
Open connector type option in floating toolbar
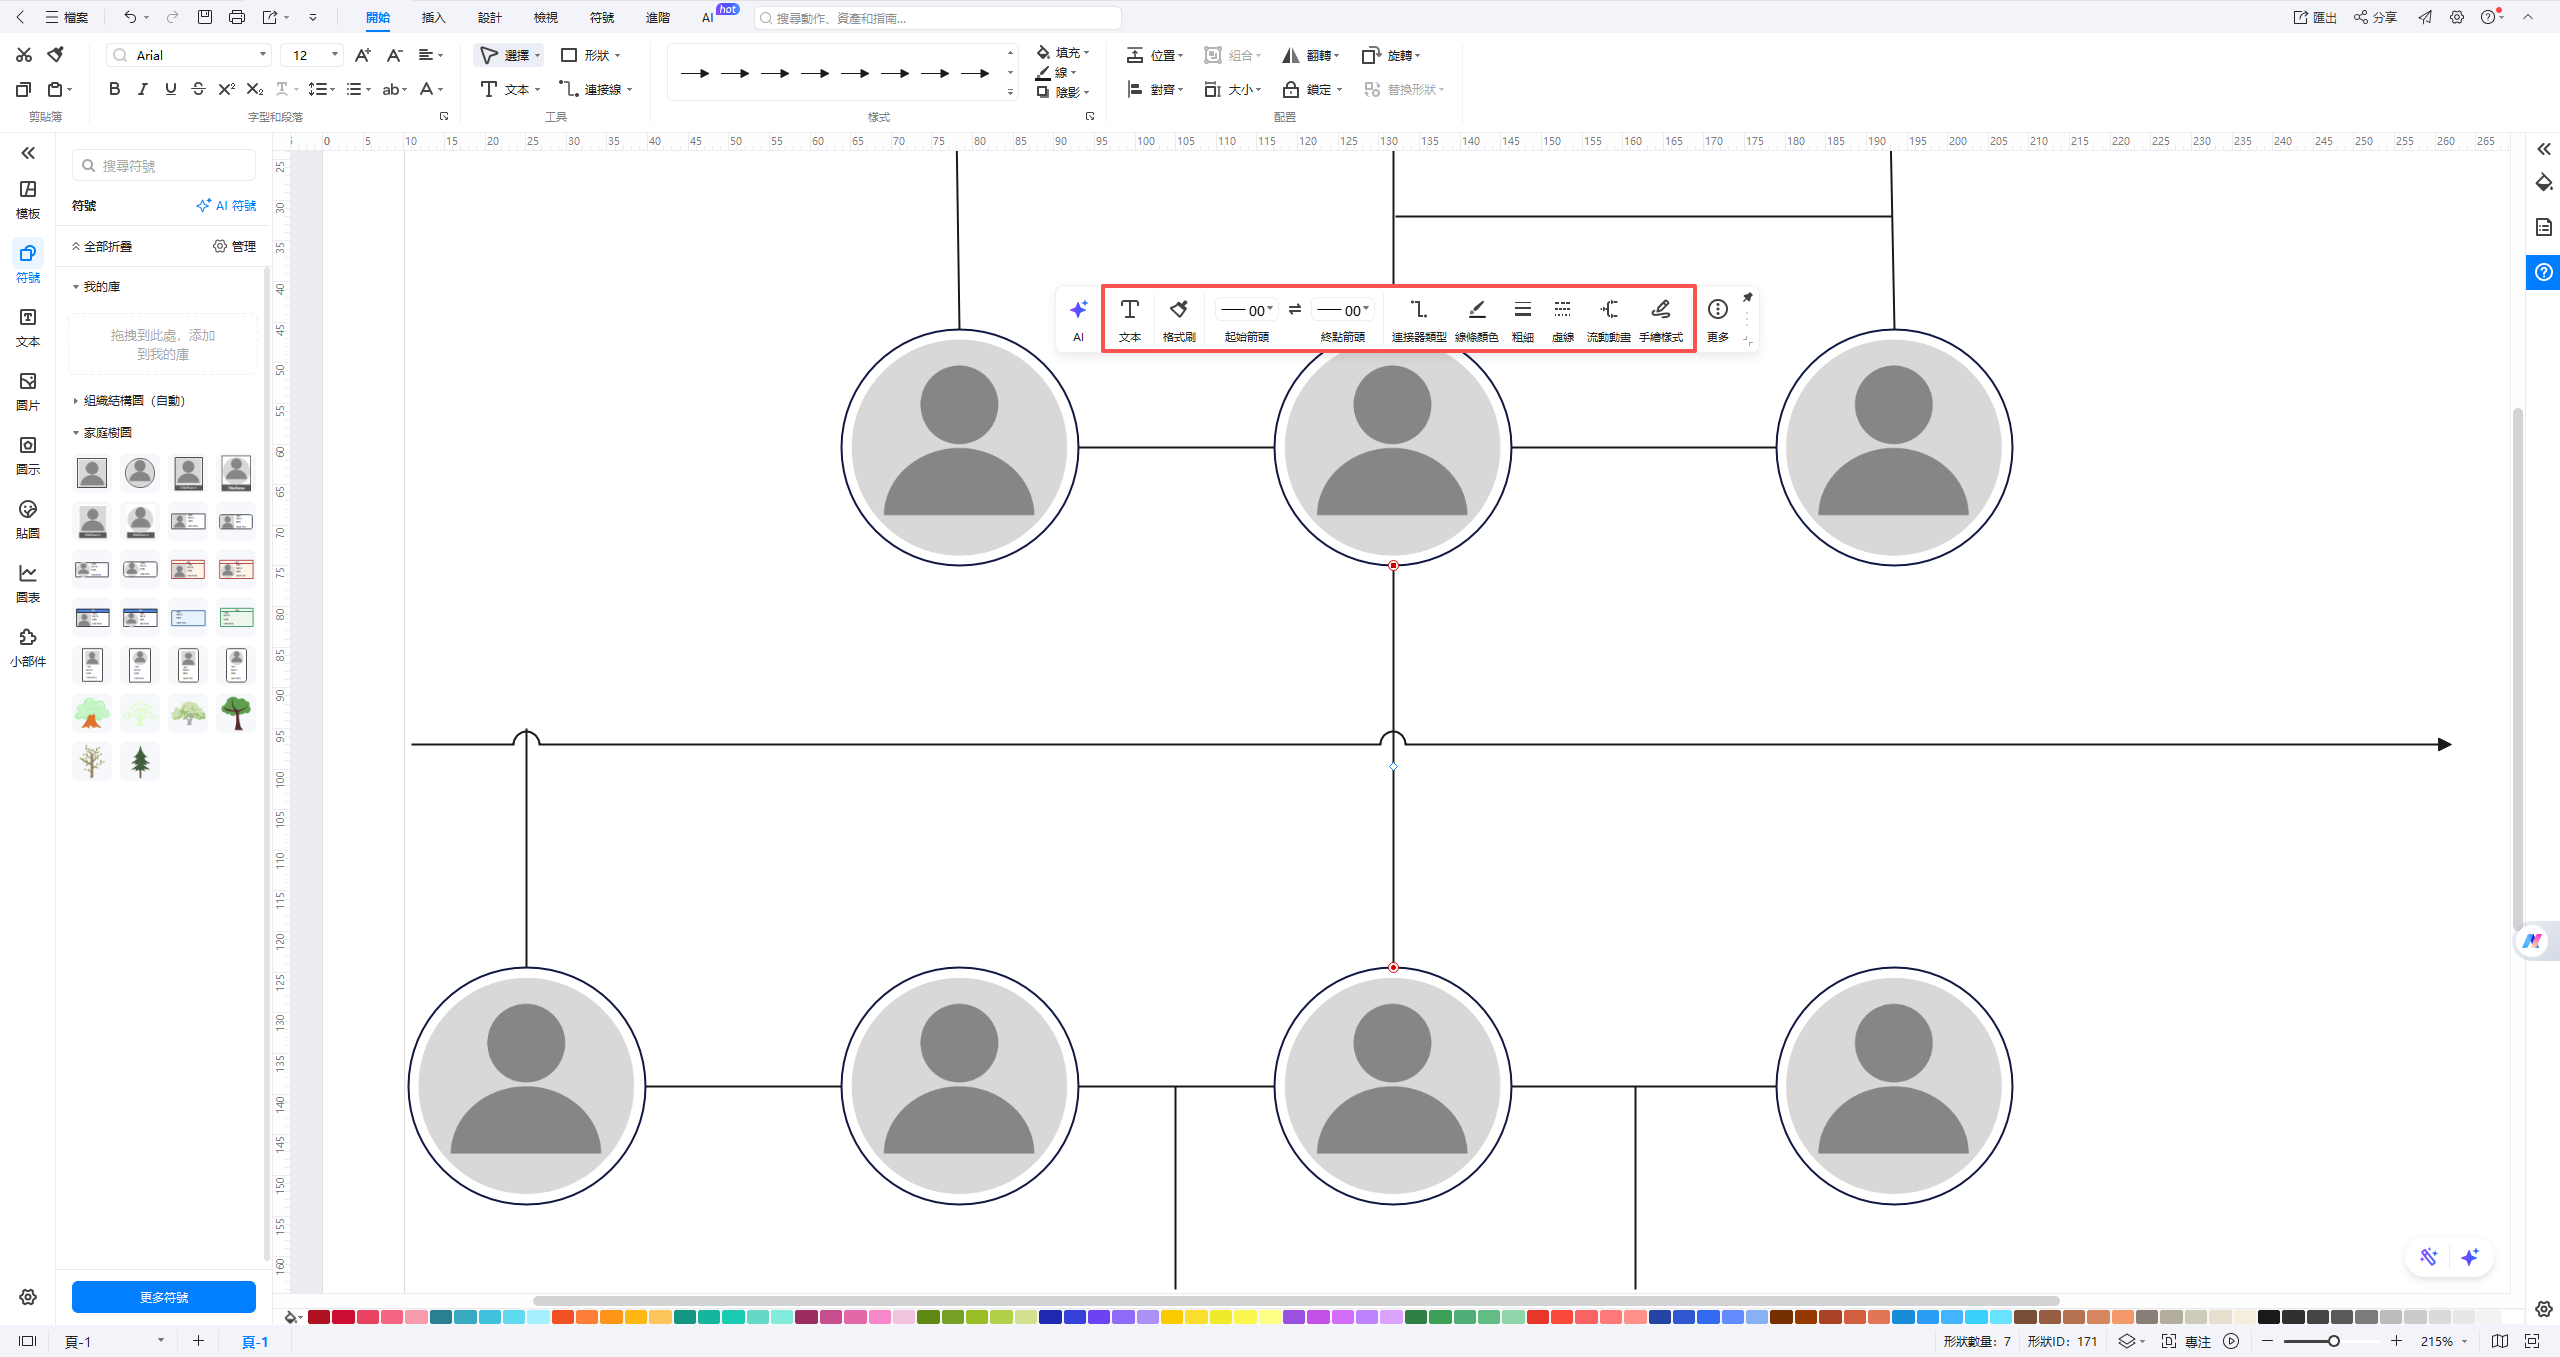point(1418,310)
